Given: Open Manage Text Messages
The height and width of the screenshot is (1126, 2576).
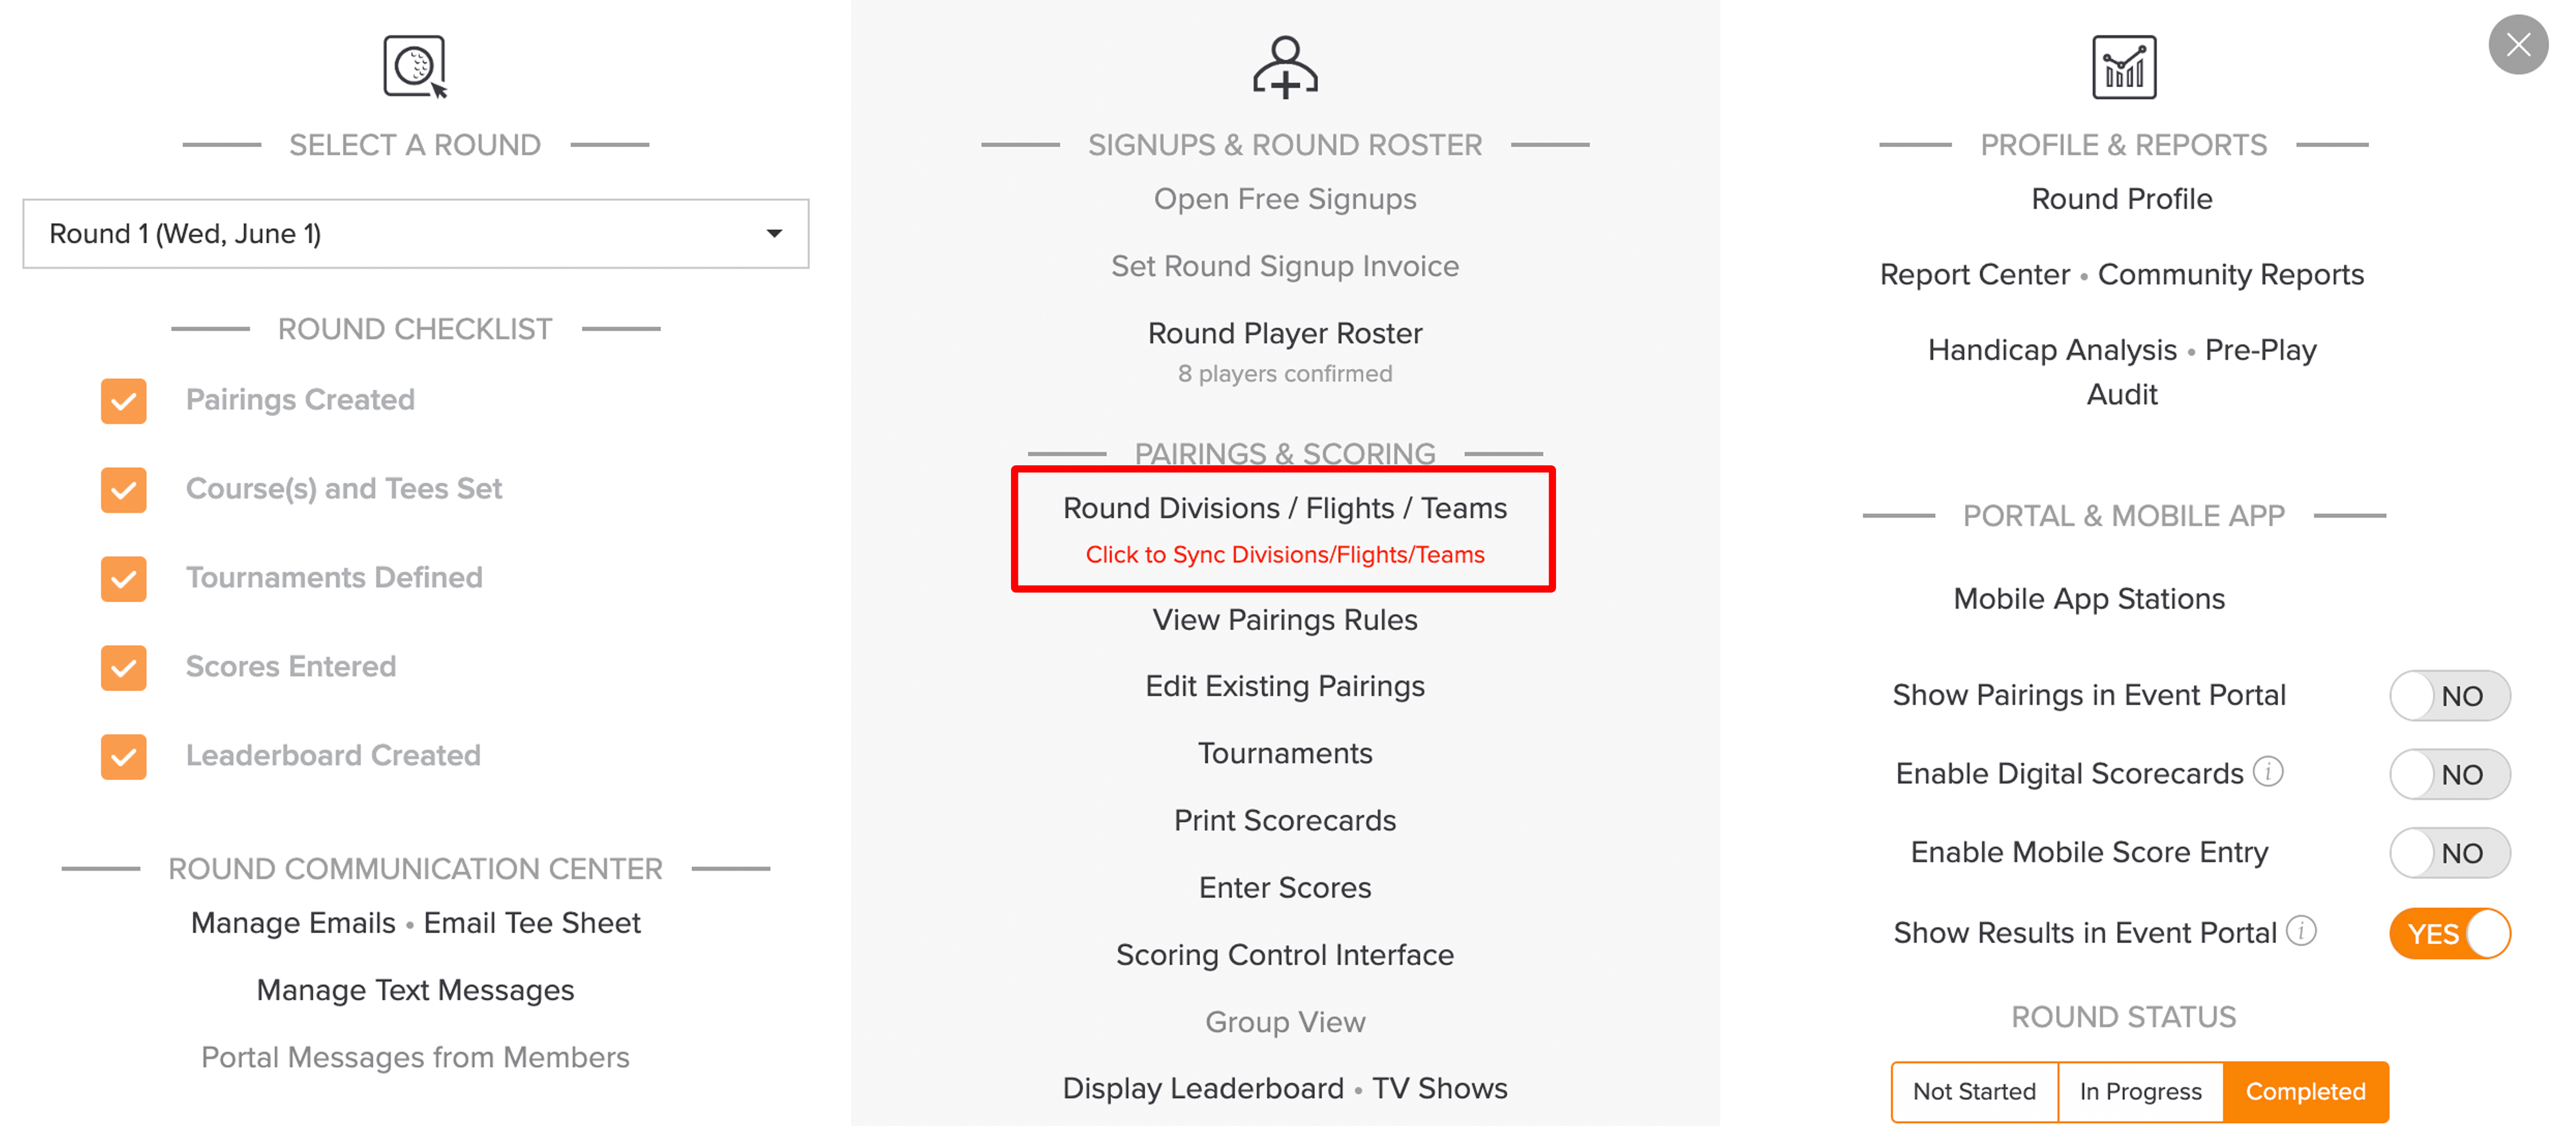Looking at the screenshot, I should click(x=415, y=990).
